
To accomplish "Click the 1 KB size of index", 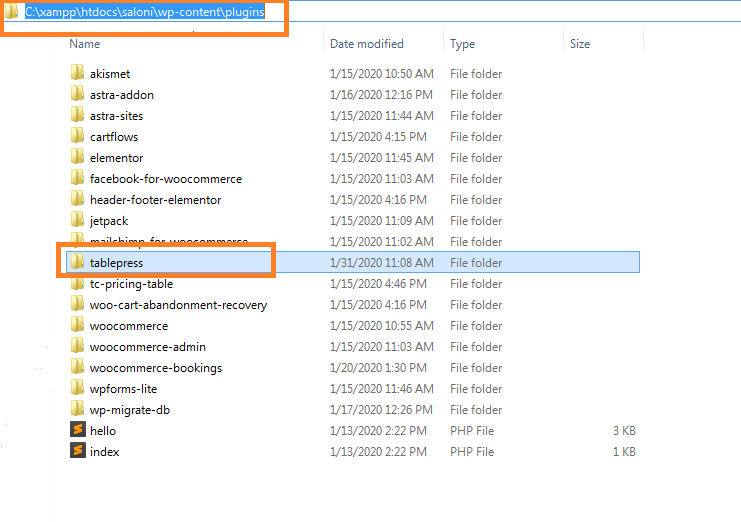I will tap(624, 452).
